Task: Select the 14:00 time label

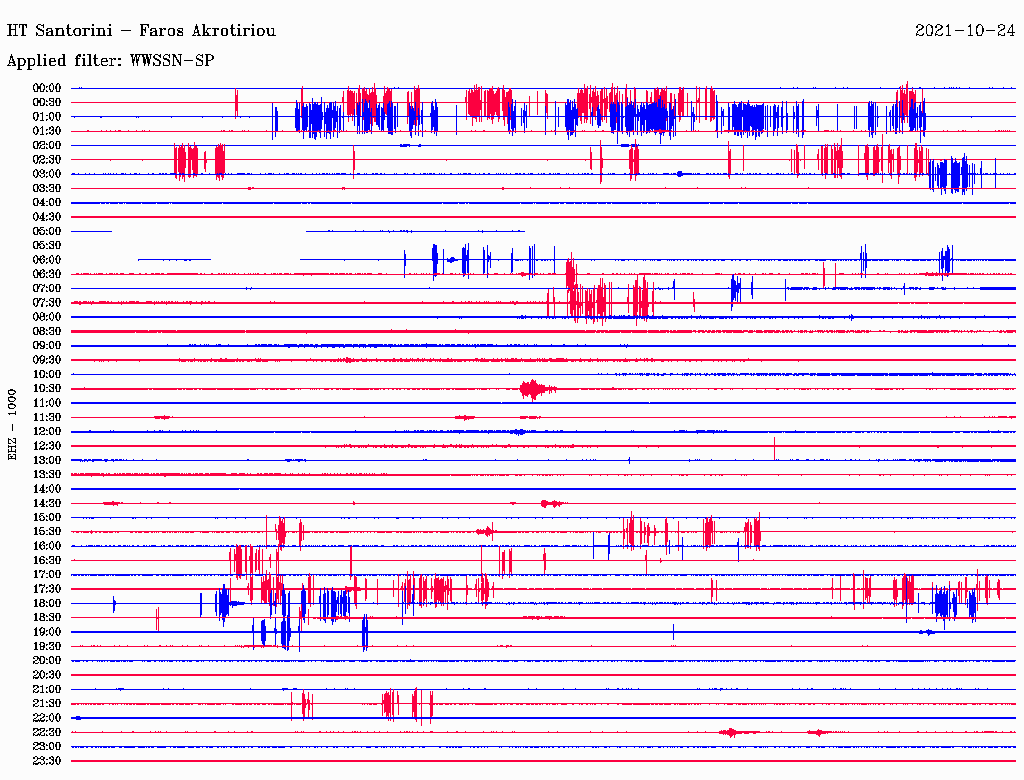Action: coord(47,489)
